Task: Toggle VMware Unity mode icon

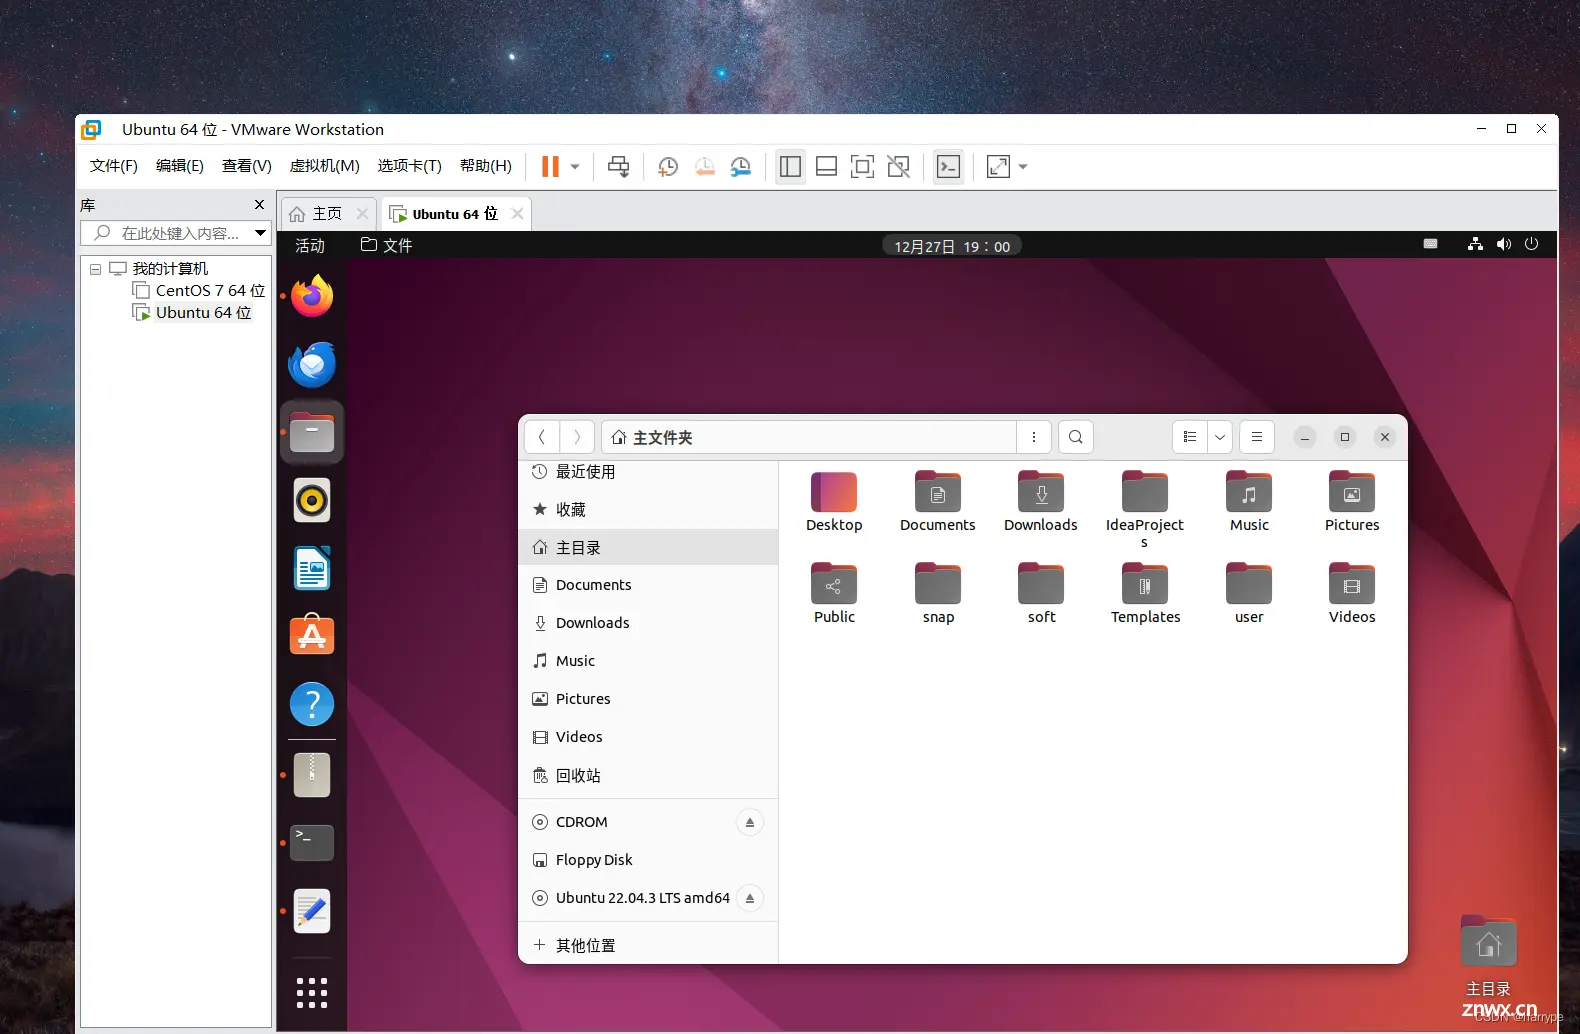Action: pyautogui.click(x=898, y=167)
